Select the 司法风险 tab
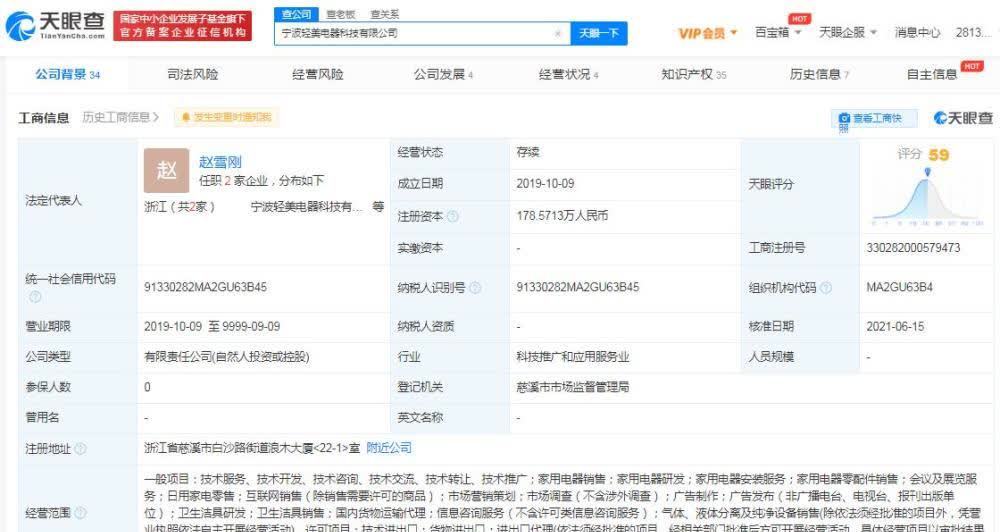Screen dimensions: 1000x532 pyautogui.click(x=193, y=75)
